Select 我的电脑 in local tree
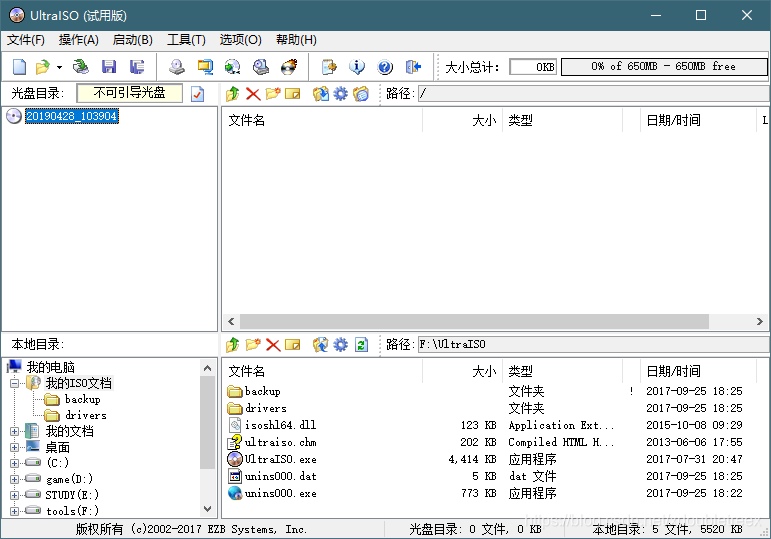The image size is (771, 539). click(x=51, y=367)
